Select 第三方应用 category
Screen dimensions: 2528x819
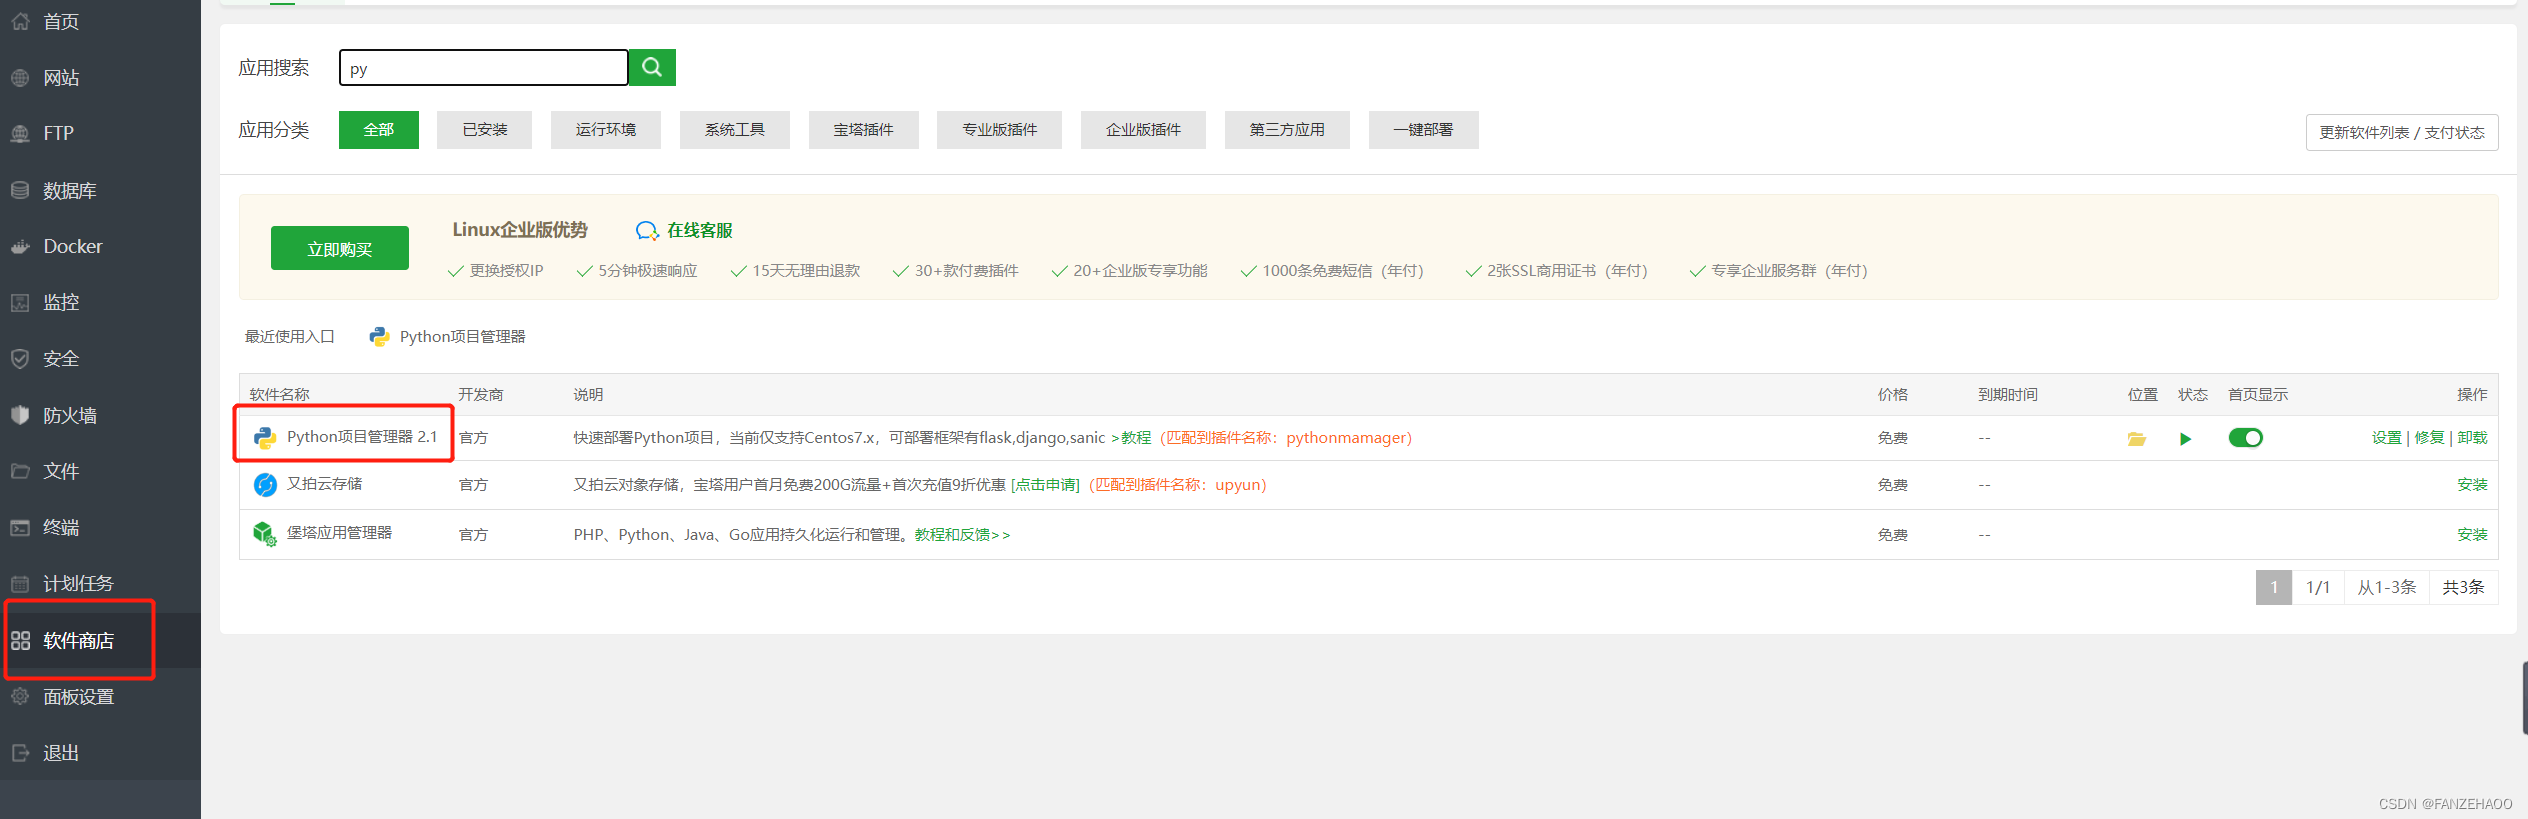tap(1287, 130)
